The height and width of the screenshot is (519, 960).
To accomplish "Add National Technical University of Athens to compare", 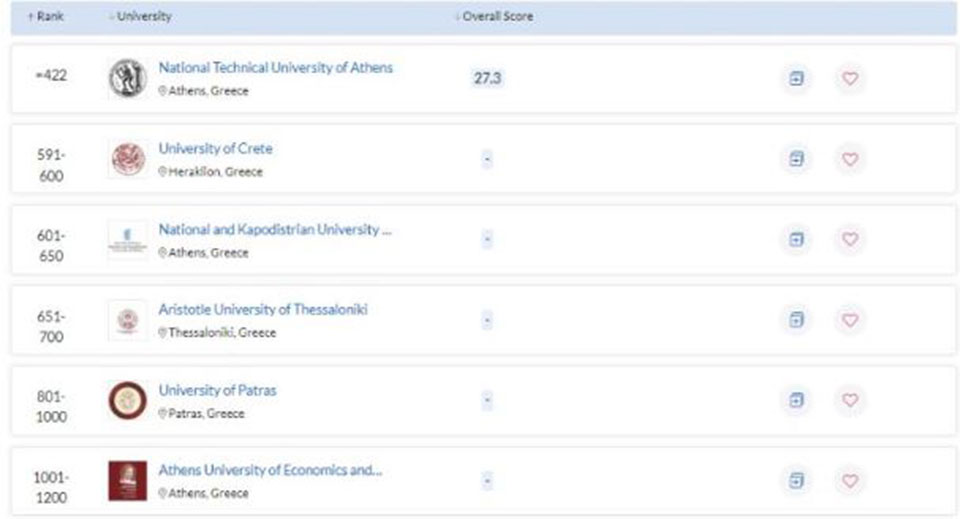I will click(796, 78).
